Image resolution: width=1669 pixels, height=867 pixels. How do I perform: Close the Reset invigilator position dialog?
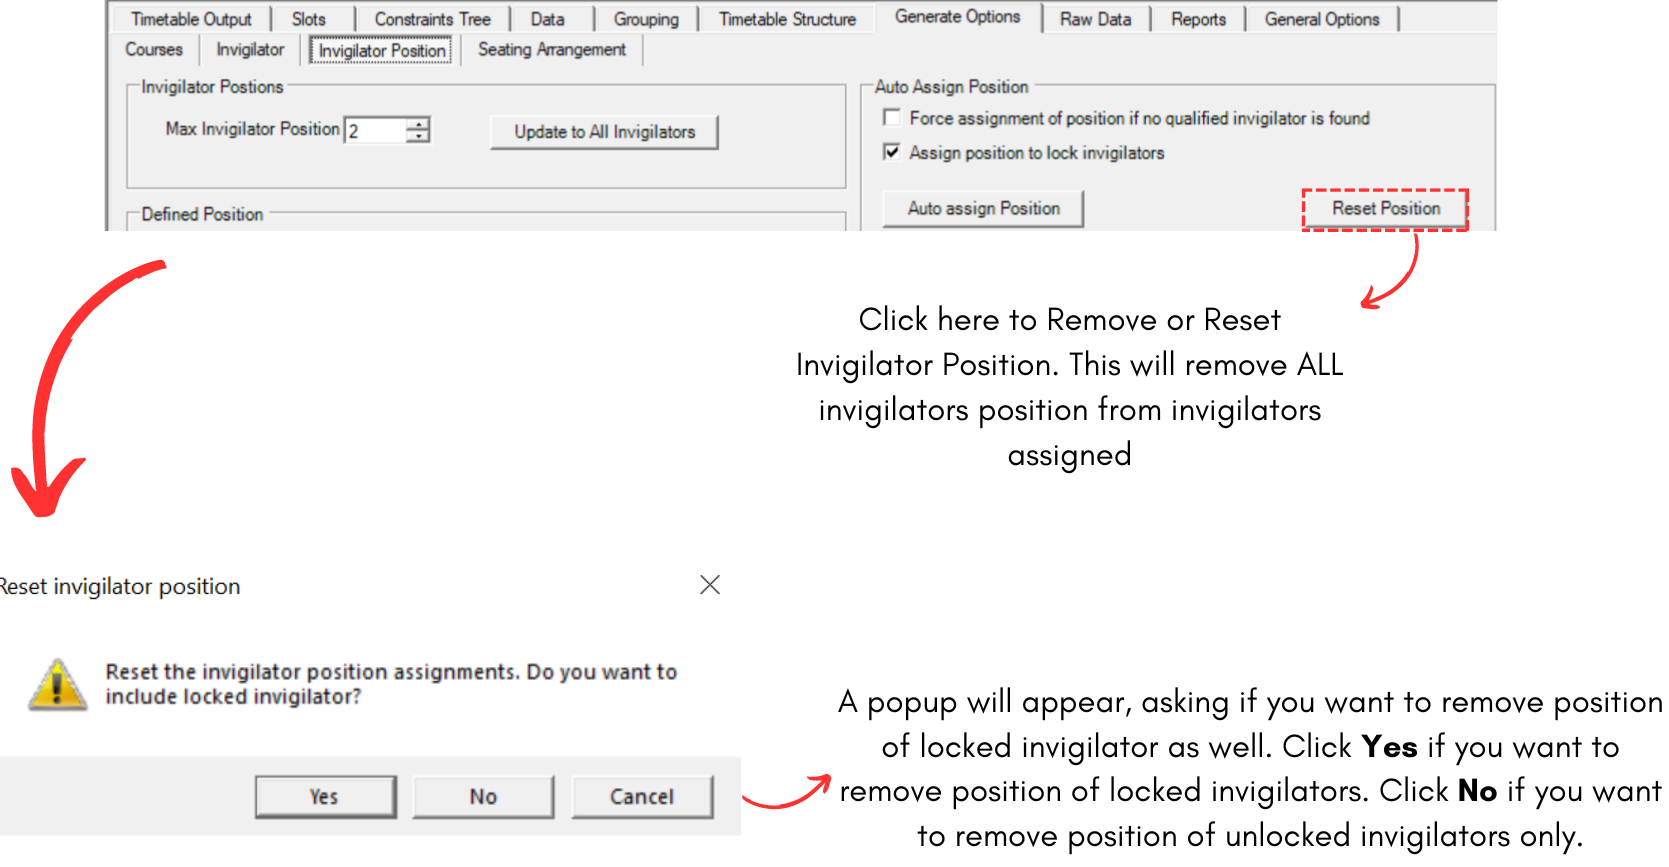(710, 585)
